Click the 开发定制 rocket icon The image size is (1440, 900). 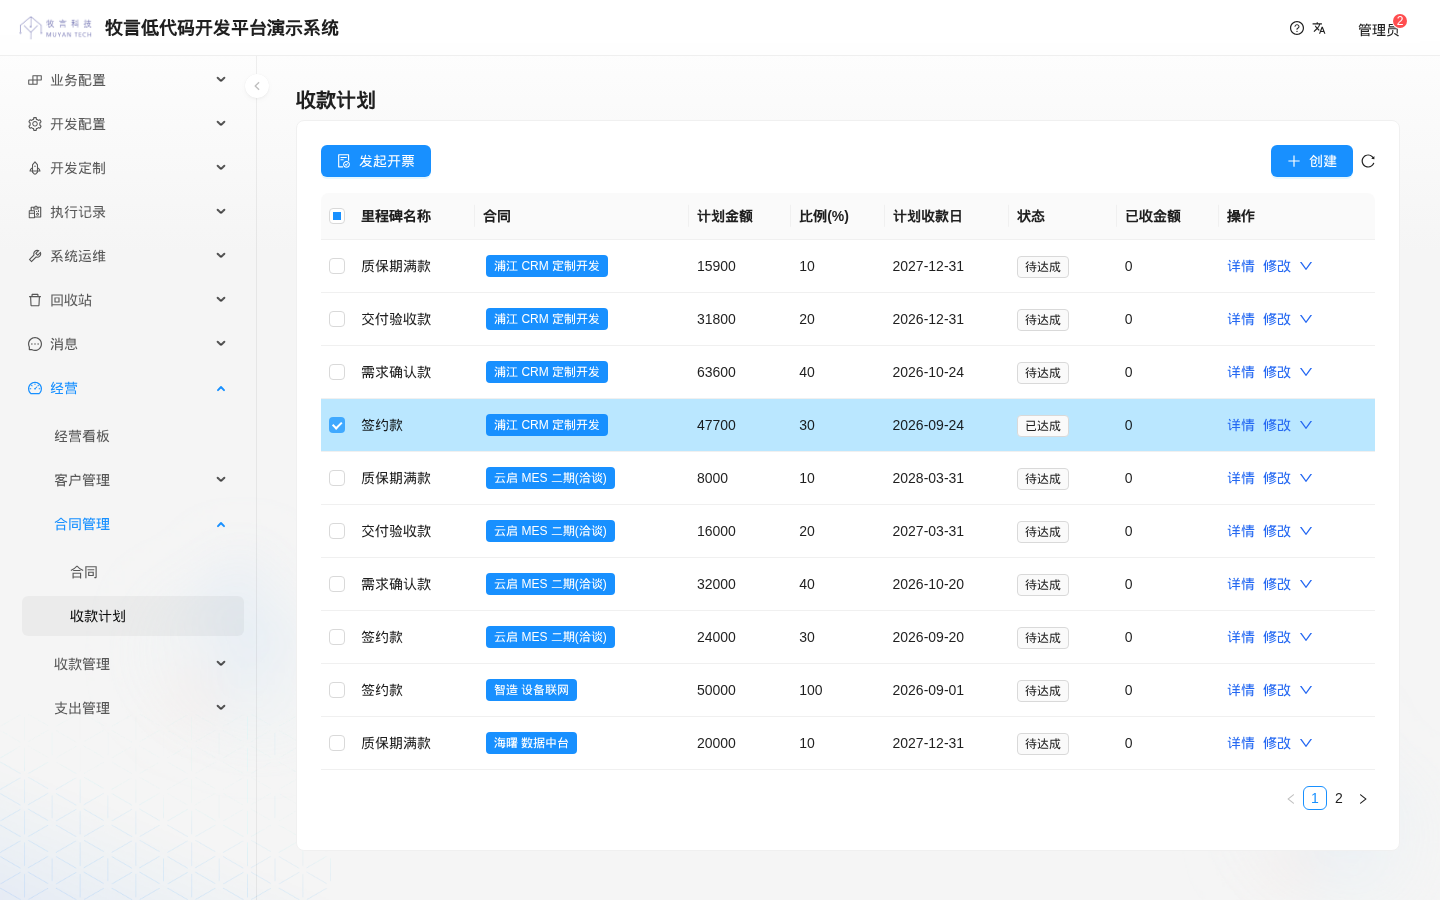tap(35, 168)
